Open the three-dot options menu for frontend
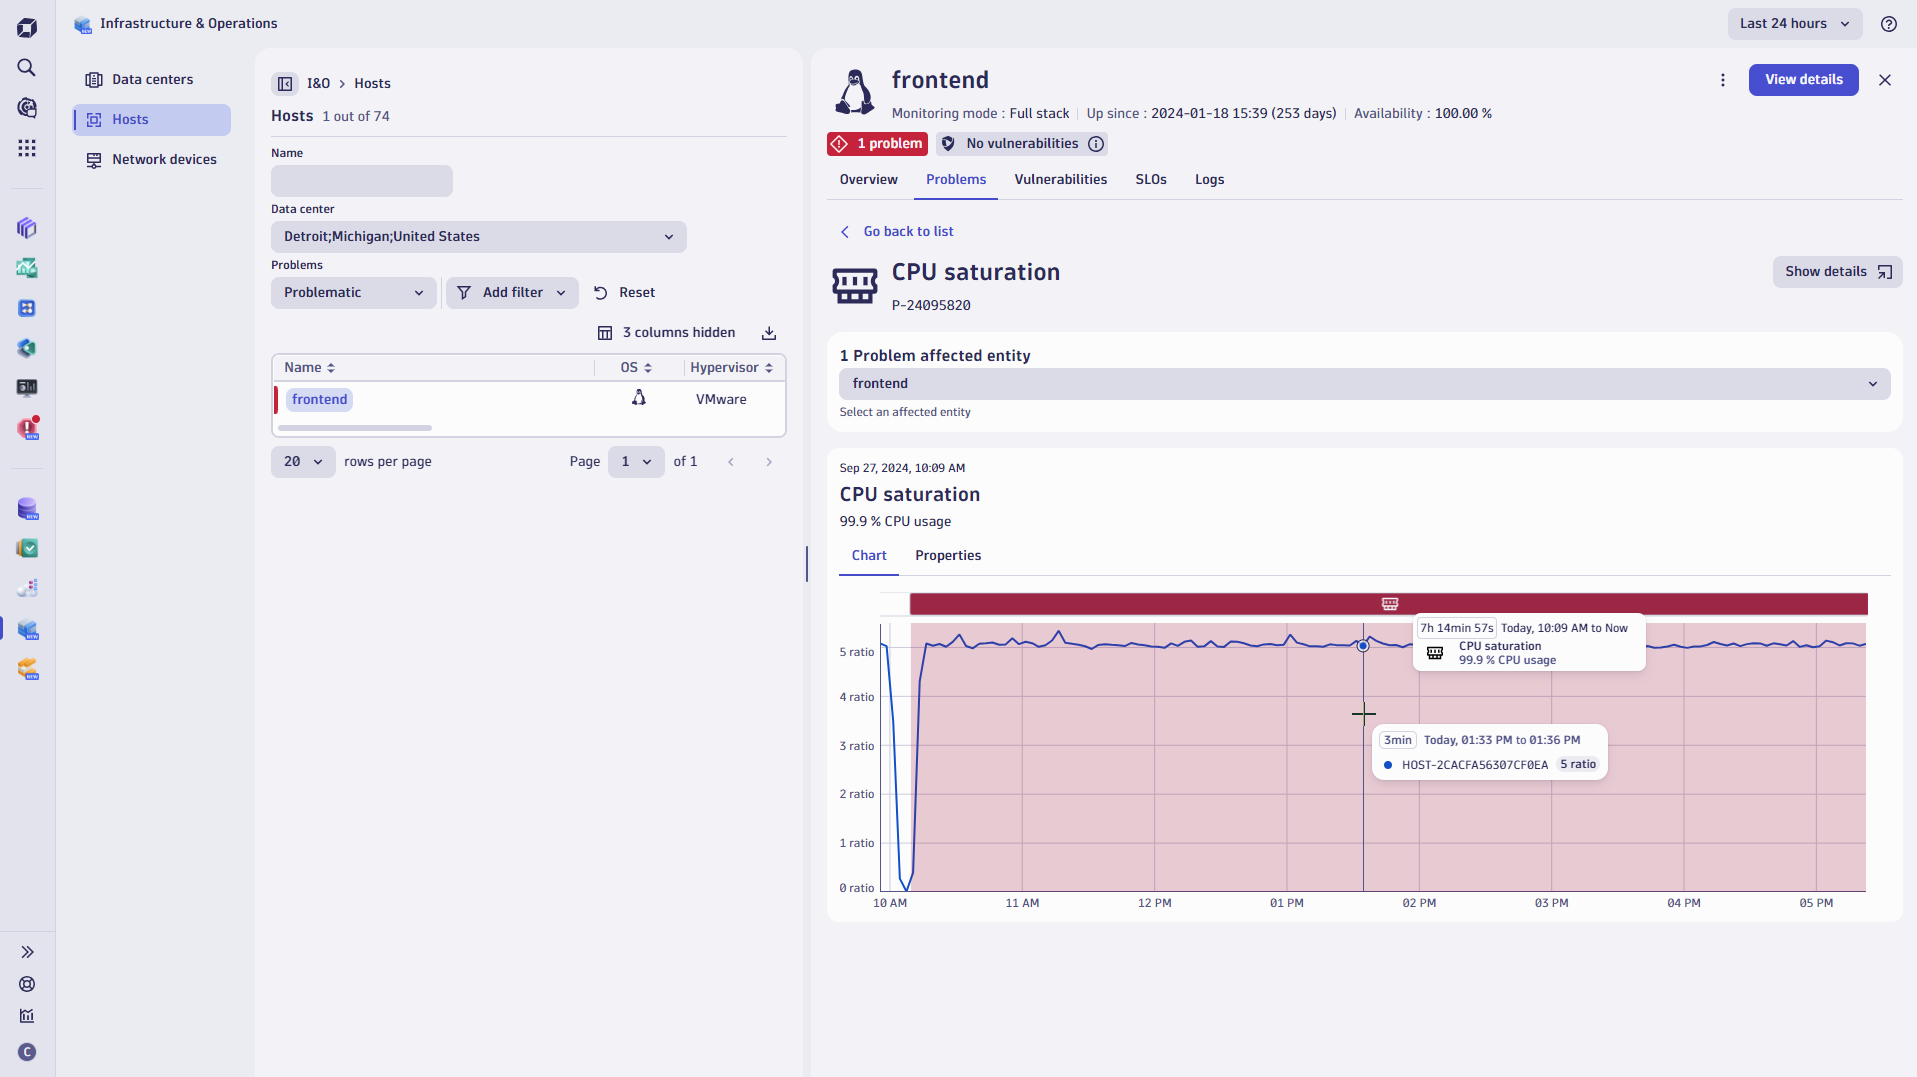 1723,80
